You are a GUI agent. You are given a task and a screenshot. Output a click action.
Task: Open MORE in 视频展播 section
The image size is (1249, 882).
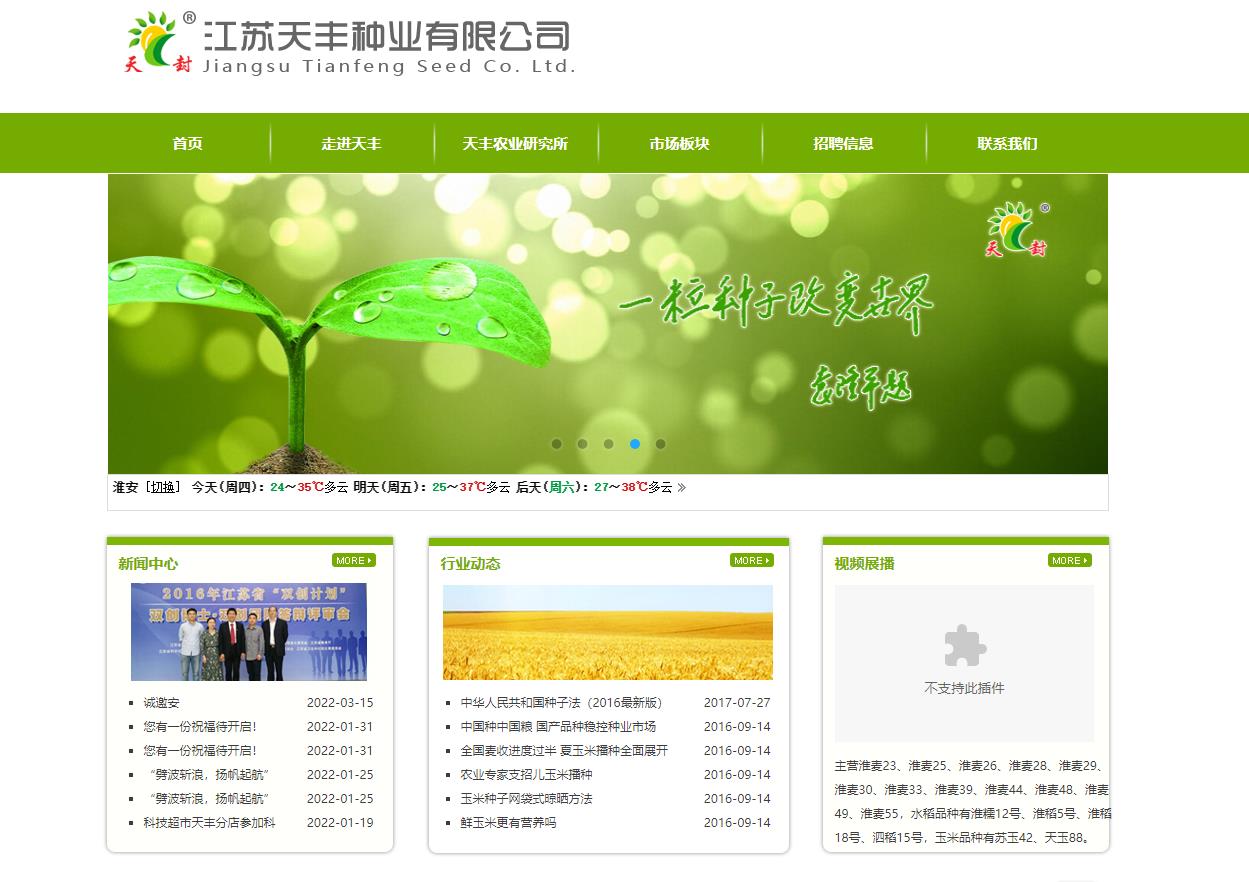coord(1069,560)
